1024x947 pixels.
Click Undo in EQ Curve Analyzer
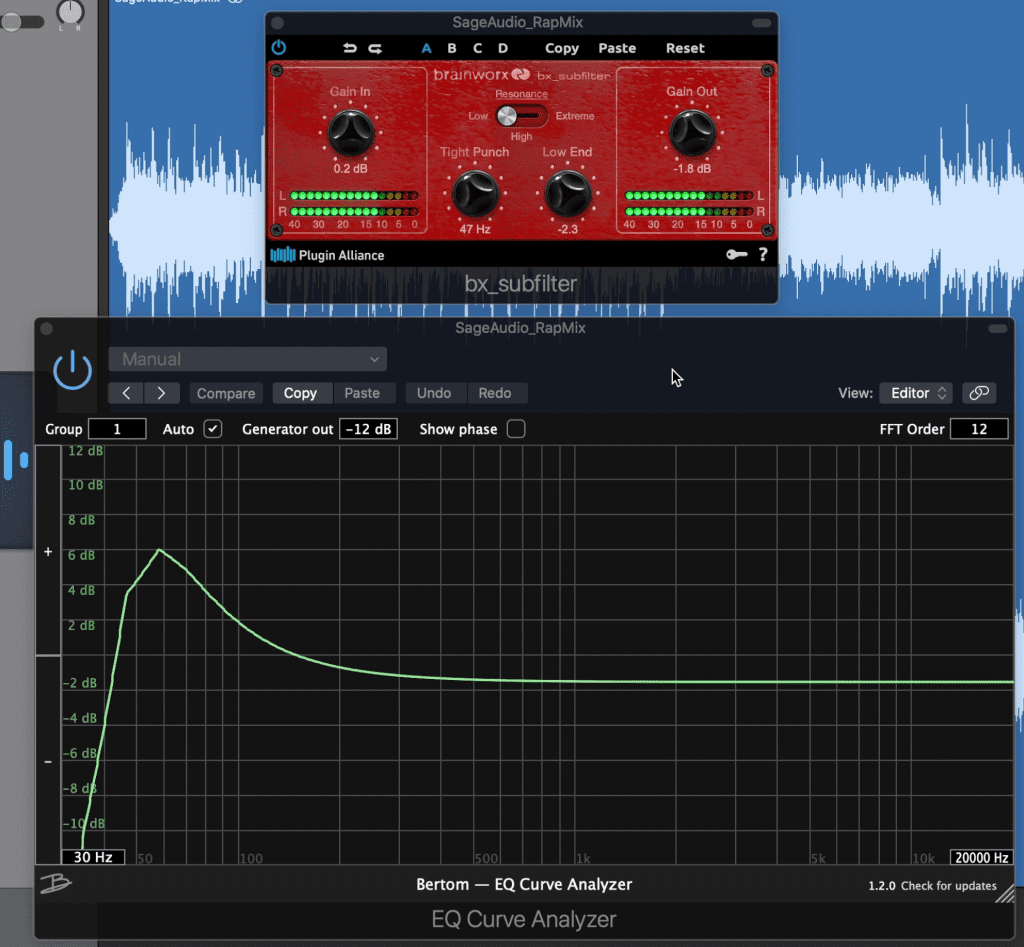(434, 393)
